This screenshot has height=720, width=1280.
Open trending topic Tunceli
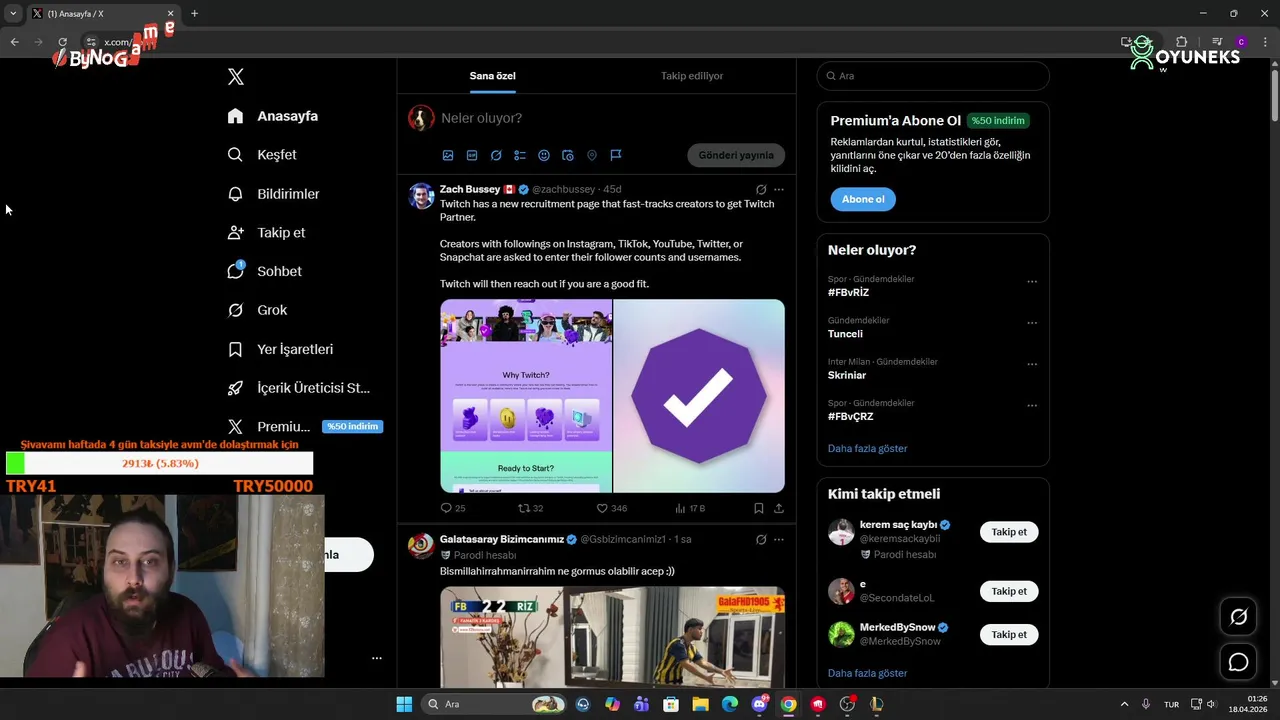click(845, 334)
